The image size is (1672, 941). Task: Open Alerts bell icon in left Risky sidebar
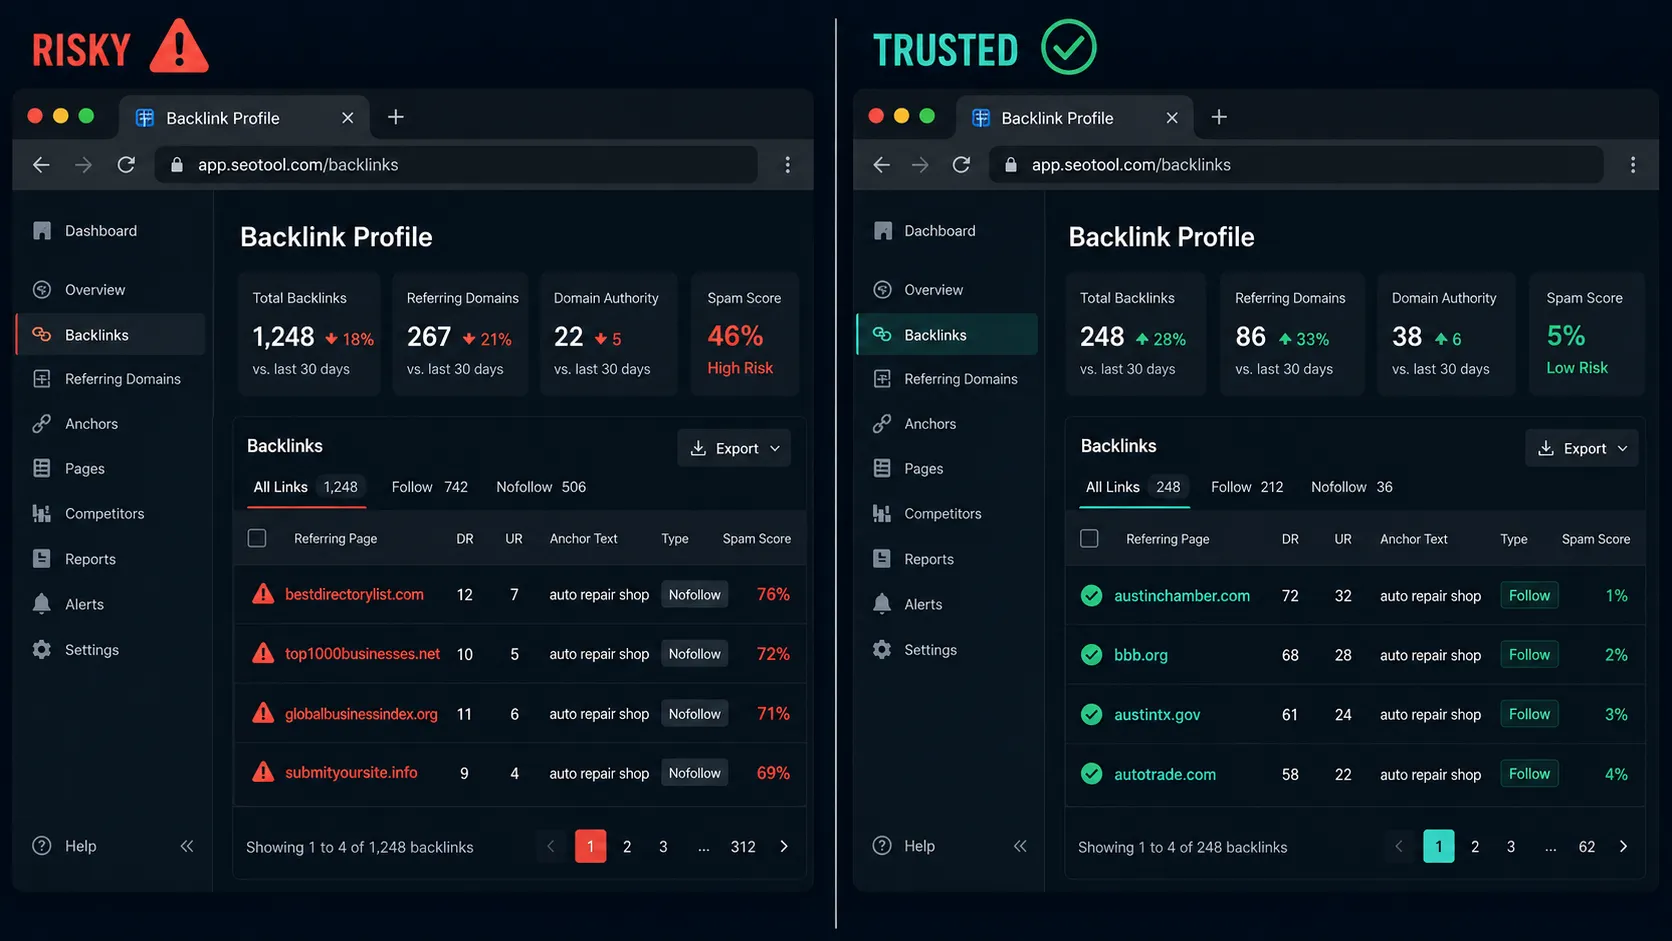click(41, 604)
